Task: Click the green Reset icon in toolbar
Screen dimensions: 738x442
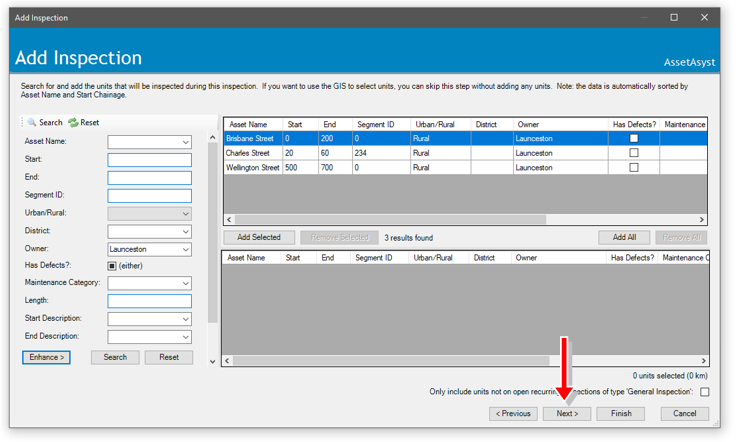Action: [x=73, y=123]
